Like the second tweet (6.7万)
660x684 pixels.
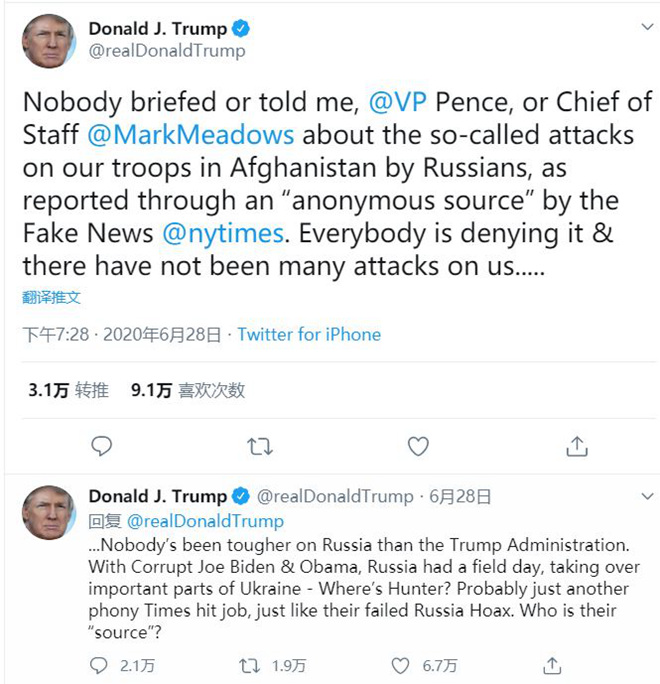pyautogui.click(x=401, y=665)
